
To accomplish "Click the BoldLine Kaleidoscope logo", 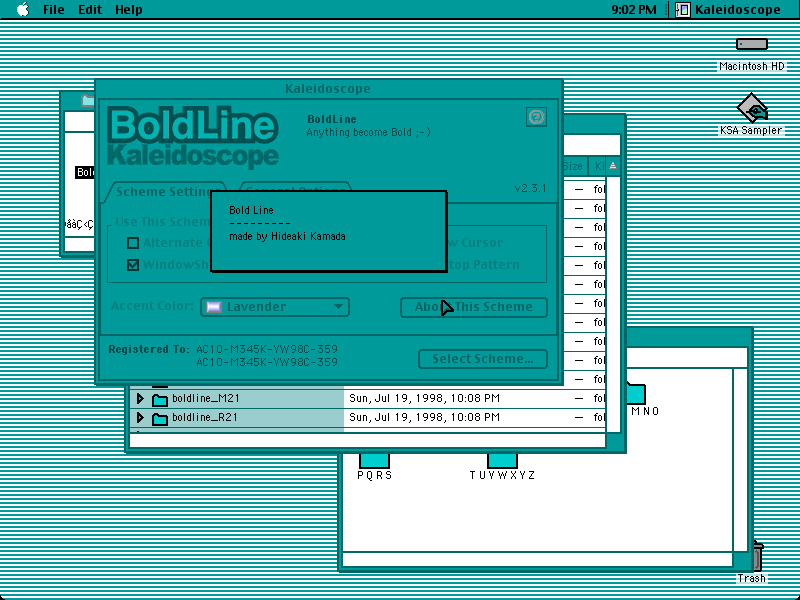I will point(193,137).
